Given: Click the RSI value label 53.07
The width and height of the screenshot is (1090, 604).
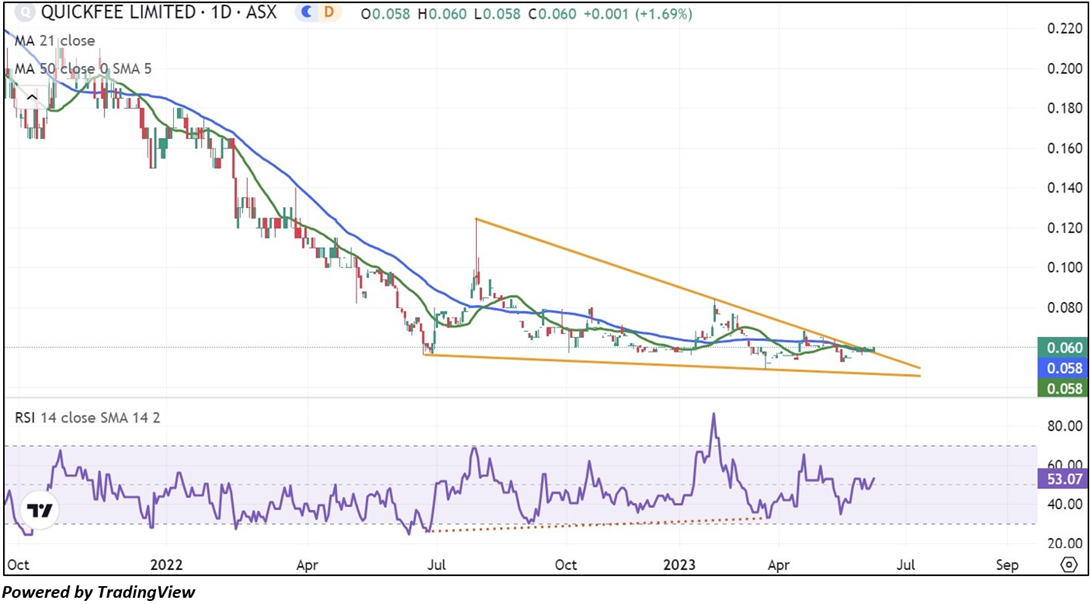Looking at the screenshot, I should 1063,479.
